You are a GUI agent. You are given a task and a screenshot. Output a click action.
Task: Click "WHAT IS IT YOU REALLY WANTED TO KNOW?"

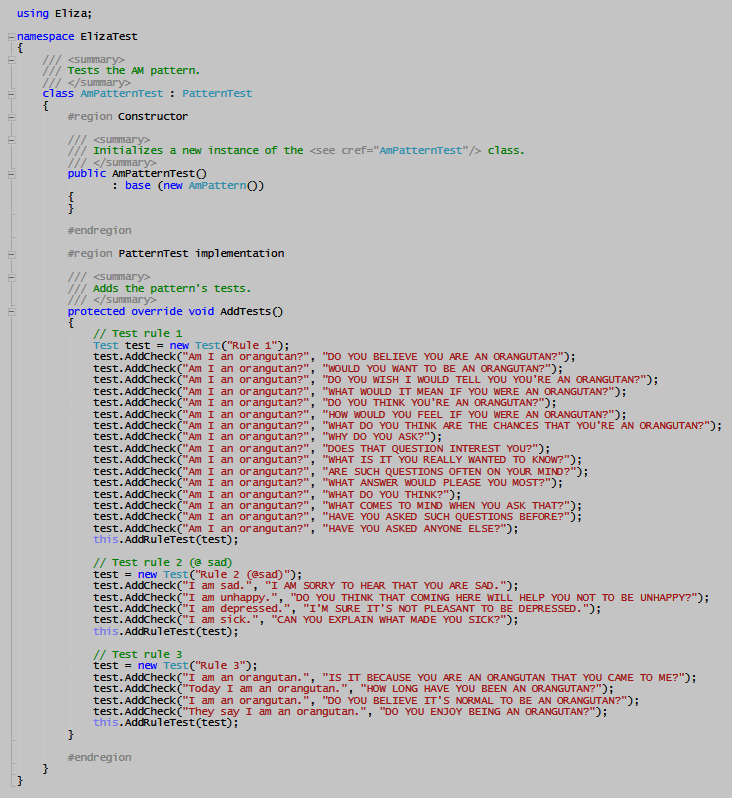[x=448, y=460]
